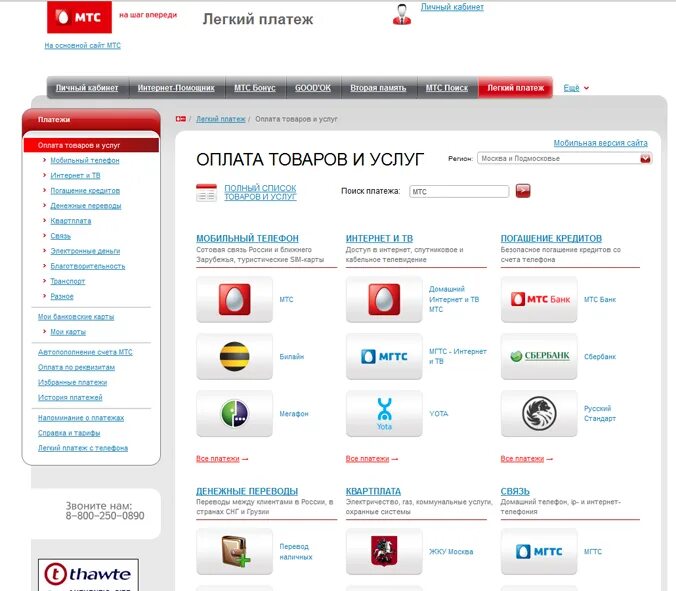Screen dimensions: 676x591
Task: Go to На основной сайт МТС link
Action: [82, 45]
